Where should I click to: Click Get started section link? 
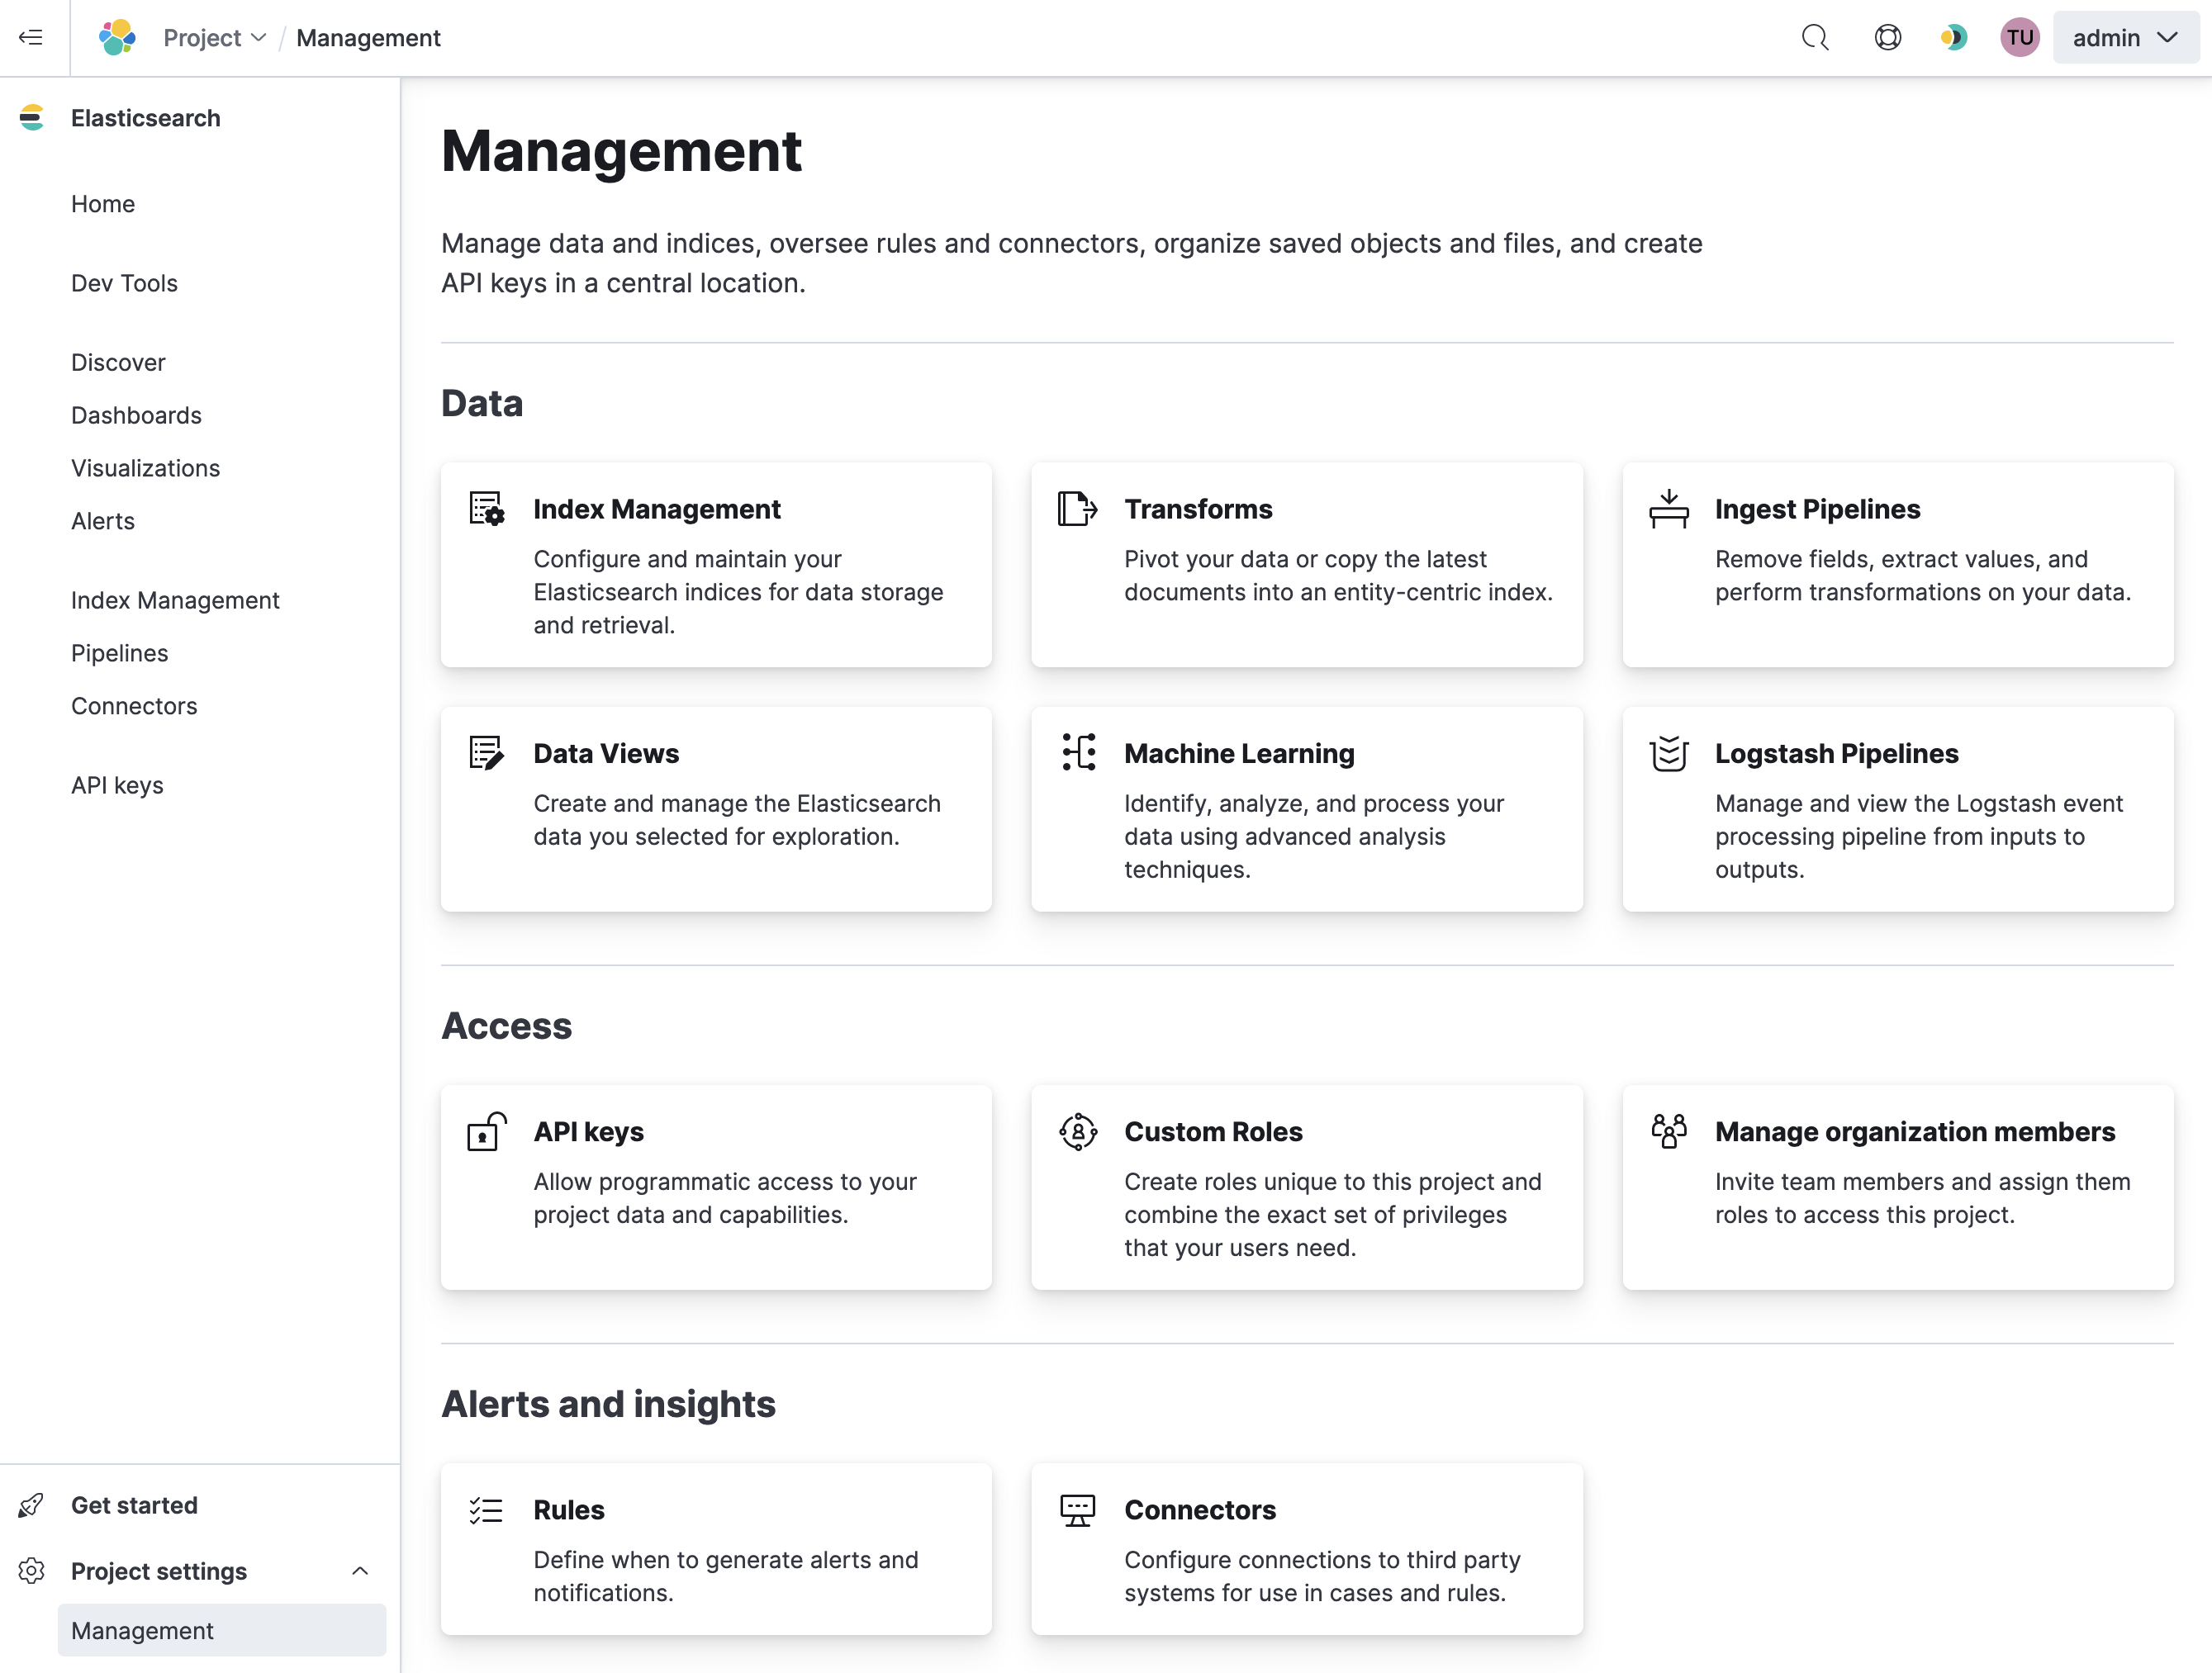[134, 1505]
